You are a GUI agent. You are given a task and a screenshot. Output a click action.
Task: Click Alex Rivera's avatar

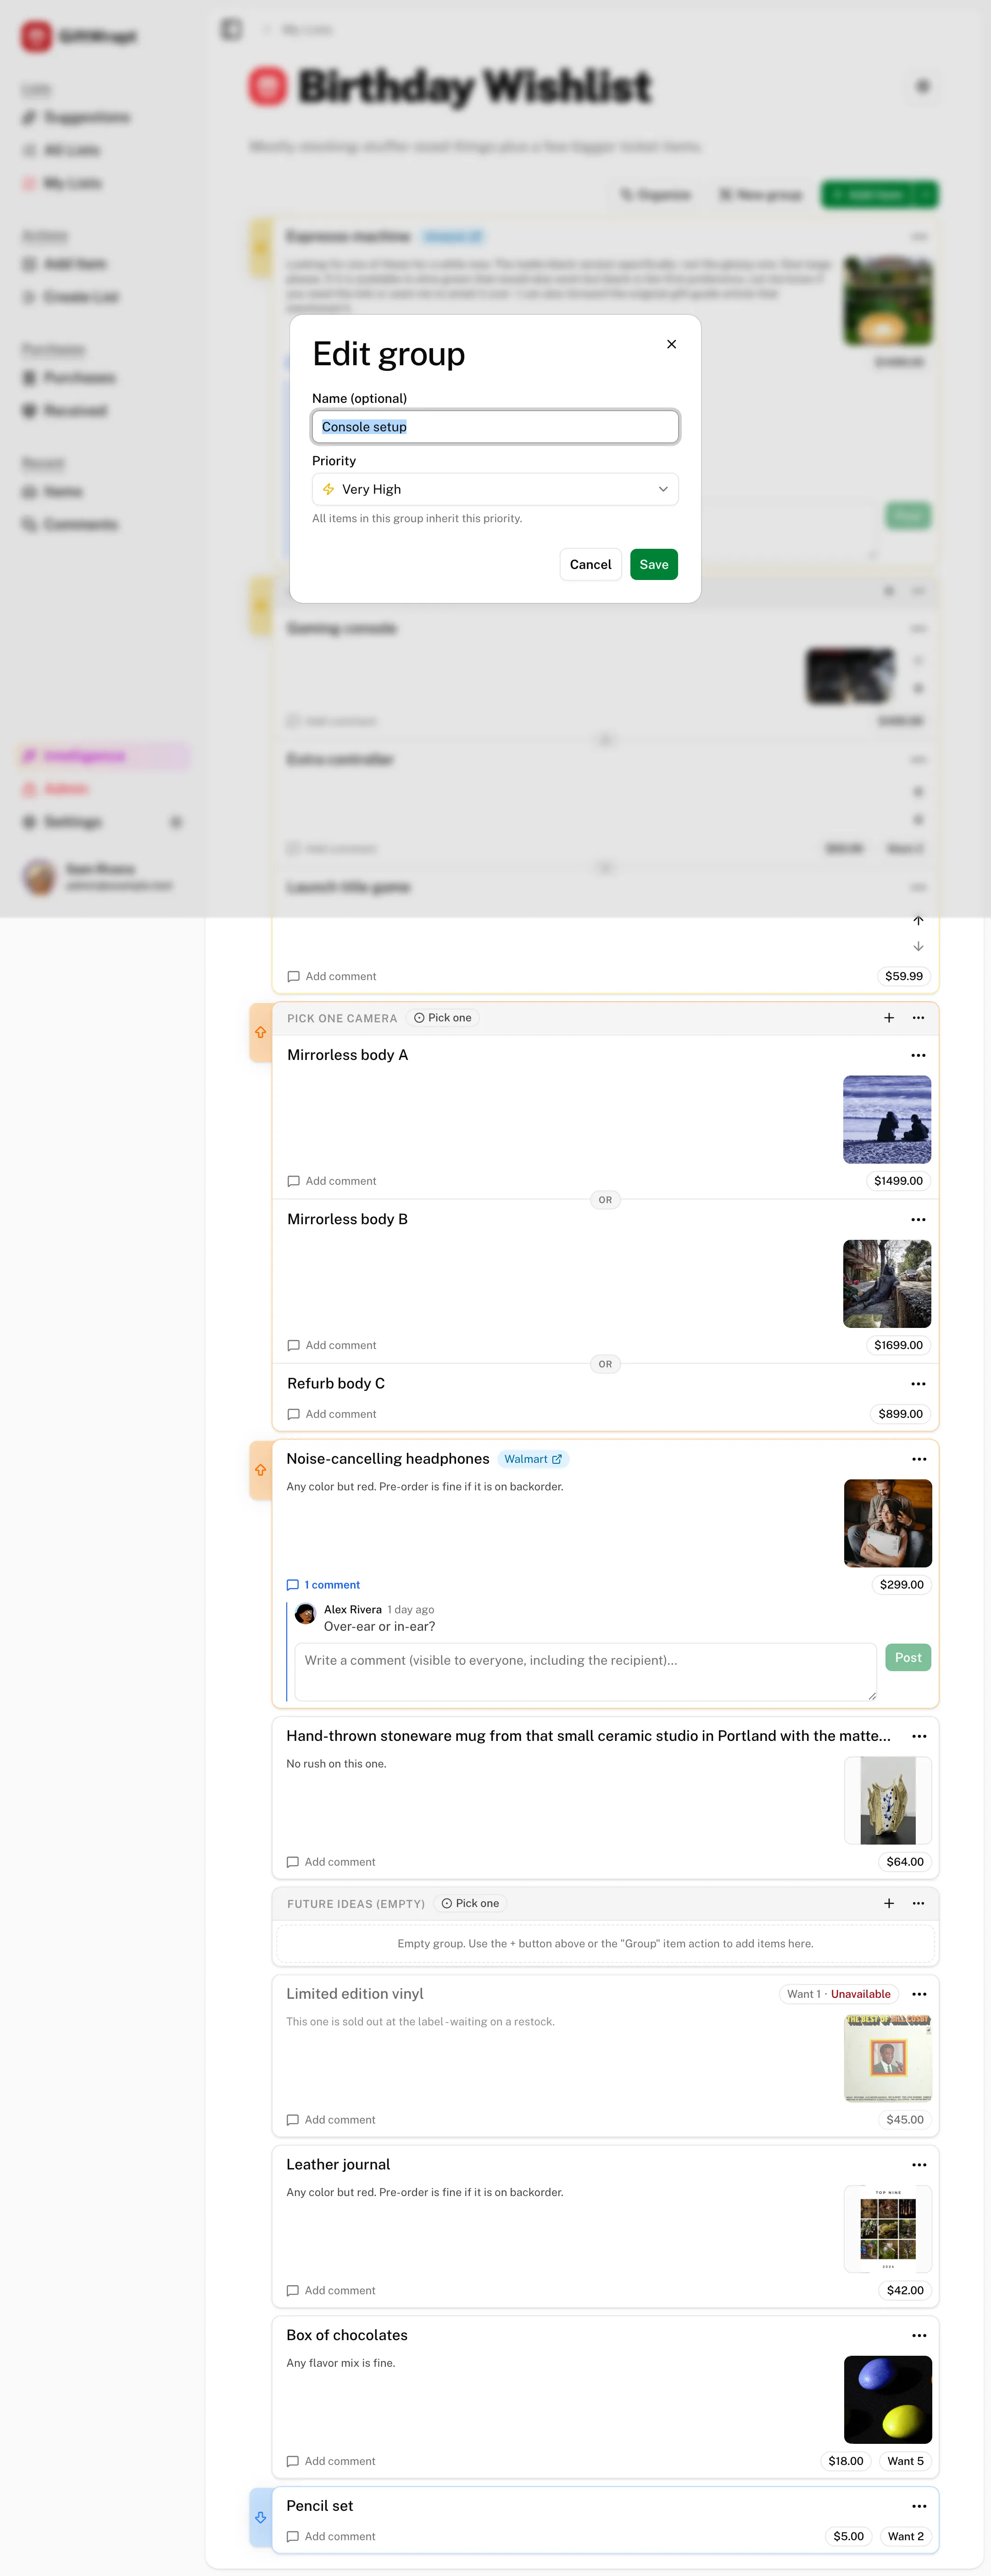click(x=305, y=1613)
